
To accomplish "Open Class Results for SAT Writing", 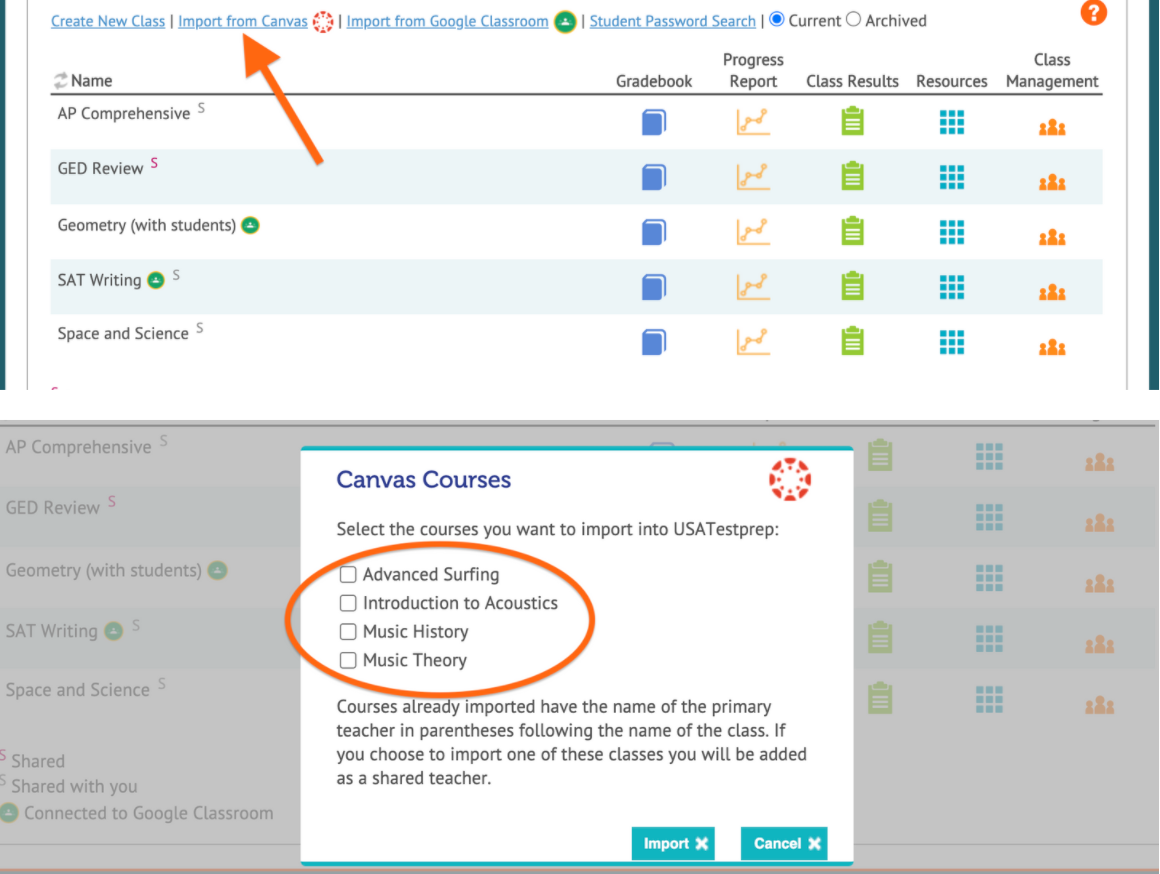I will pos(852,286).
